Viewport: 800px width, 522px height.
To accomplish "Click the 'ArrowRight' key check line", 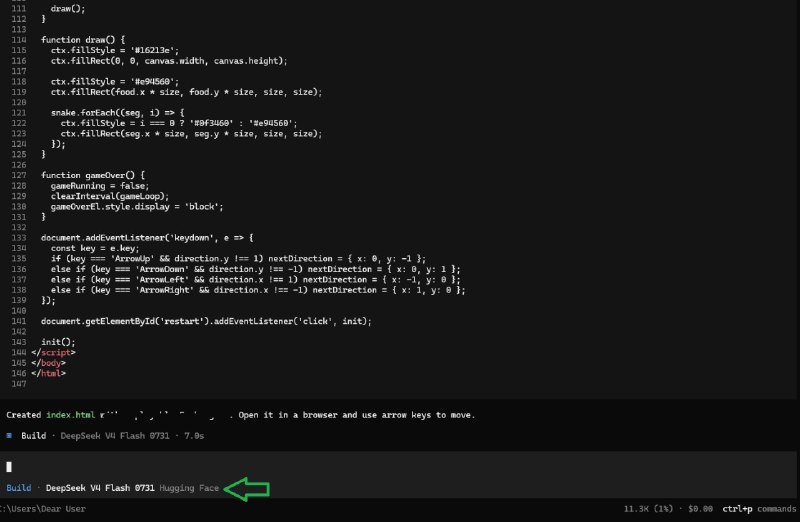I will click(x=258, y=290).
